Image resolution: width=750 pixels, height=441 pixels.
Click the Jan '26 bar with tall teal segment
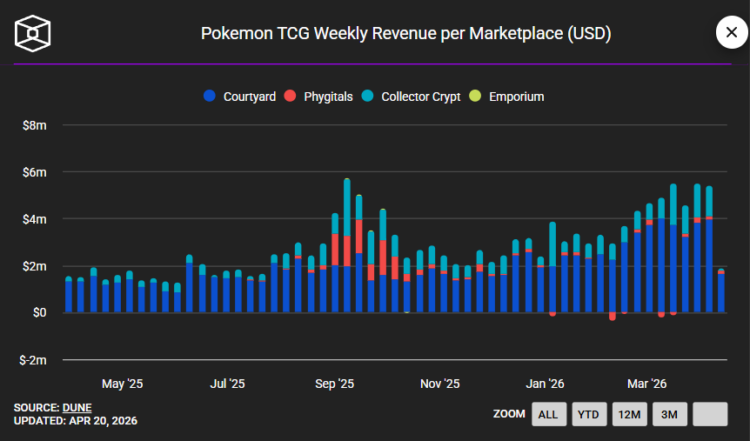552,268
